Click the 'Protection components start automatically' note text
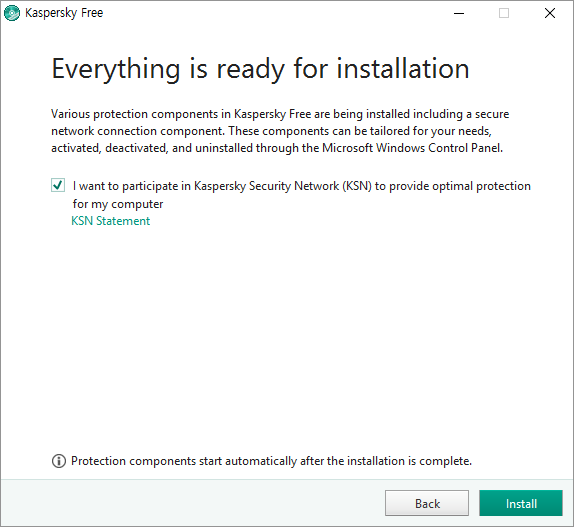The height and width of the screenshot is (527, 574). click(271, 461)
